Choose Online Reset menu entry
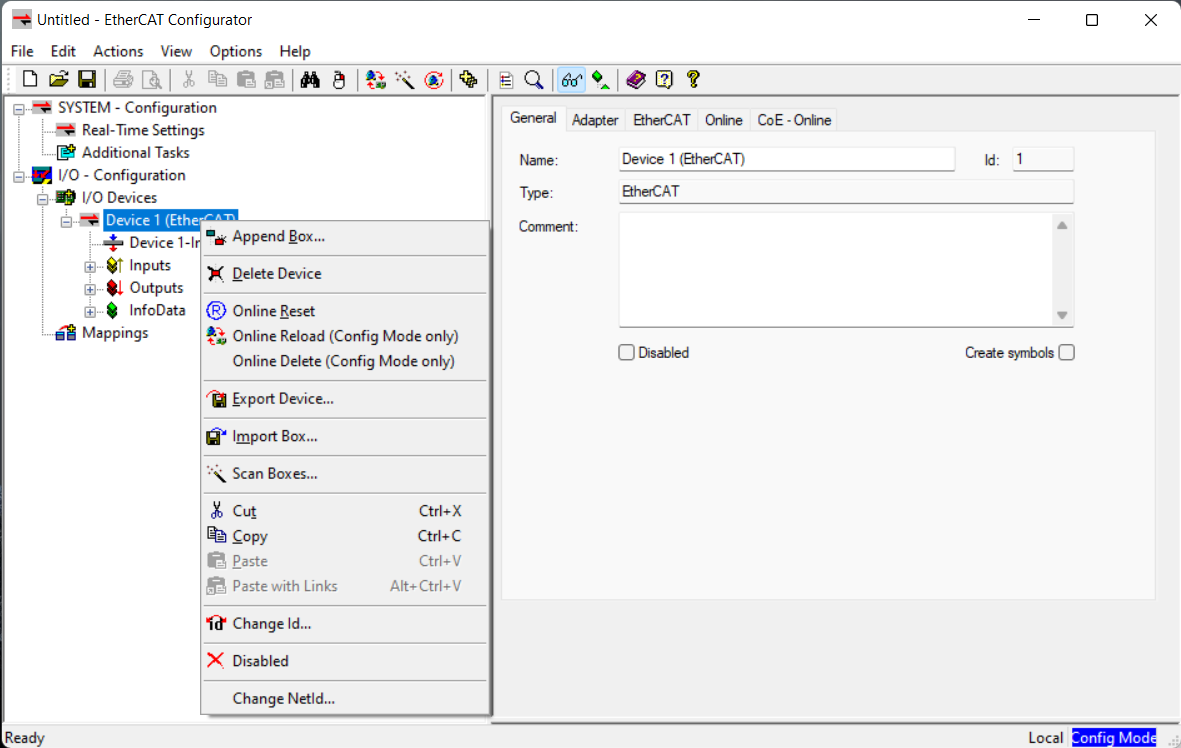 coord(345,310)
